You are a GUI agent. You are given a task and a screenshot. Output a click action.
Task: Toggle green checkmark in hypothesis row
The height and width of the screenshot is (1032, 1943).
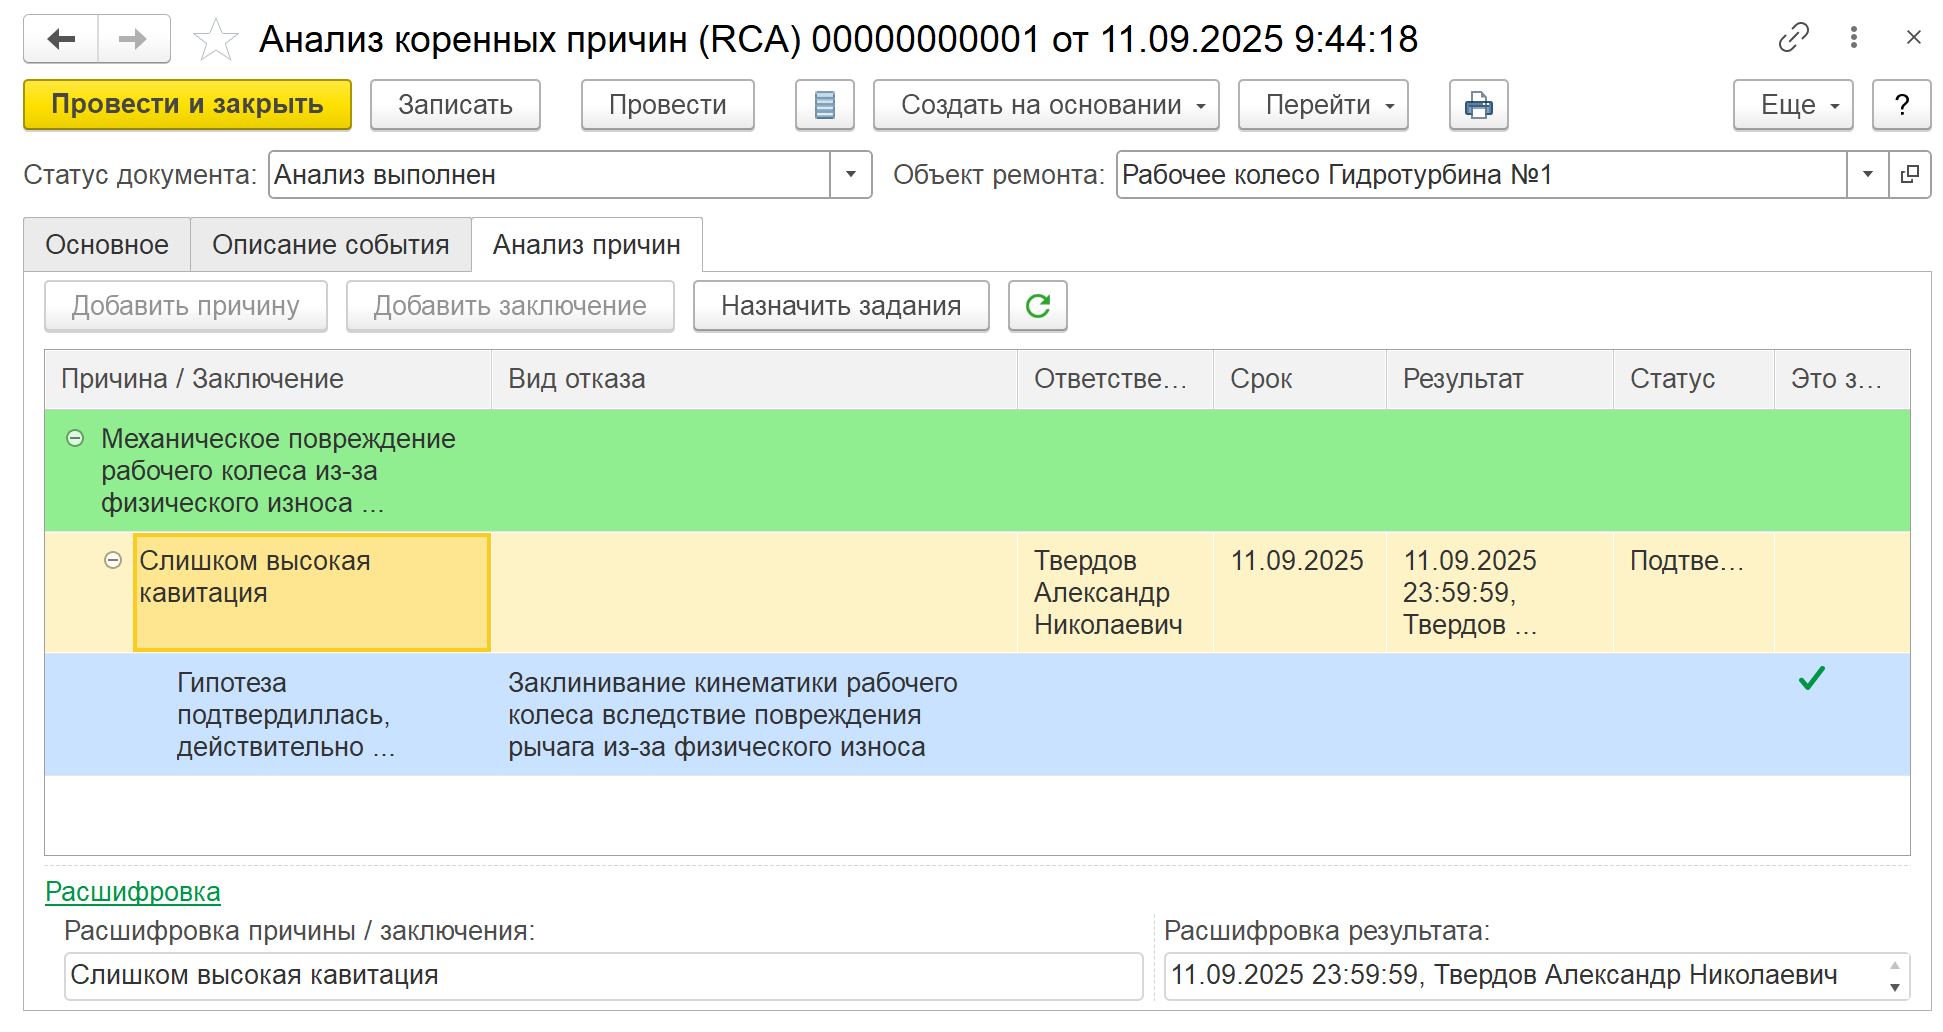(x=1811, y=679)
